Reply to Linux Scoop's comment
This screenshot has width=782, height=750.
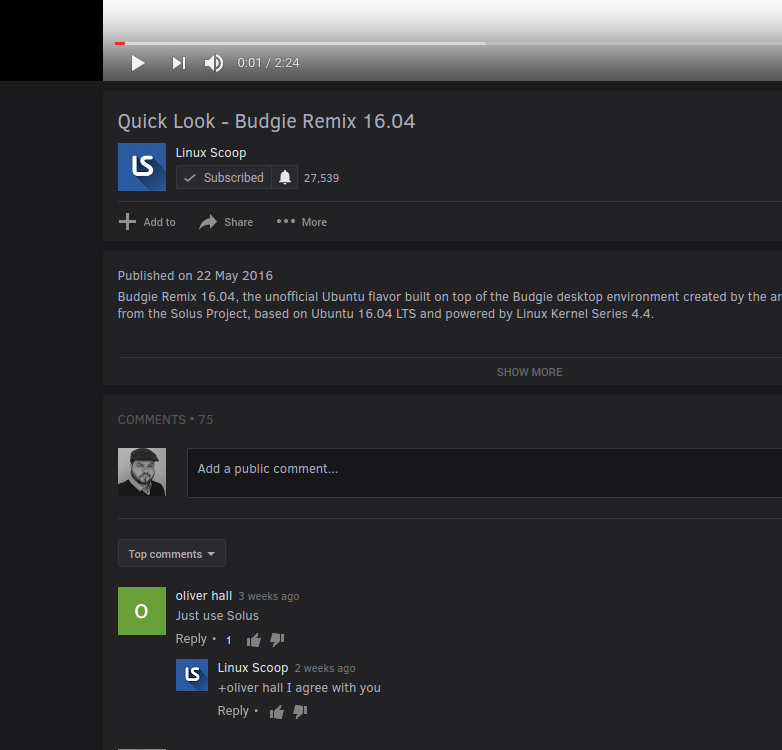[233, 711]
